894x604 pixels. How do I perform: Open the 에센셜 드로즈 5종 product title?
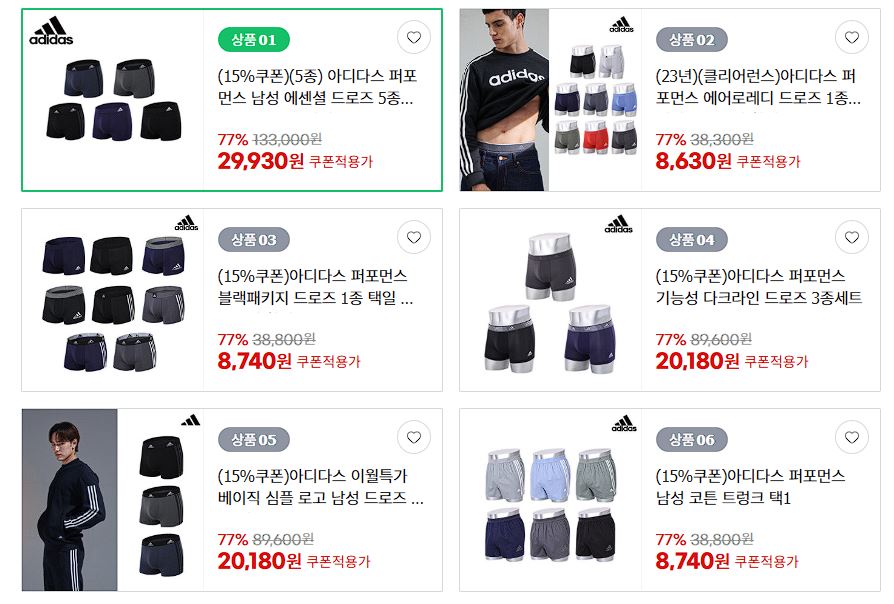pos(317,87)
